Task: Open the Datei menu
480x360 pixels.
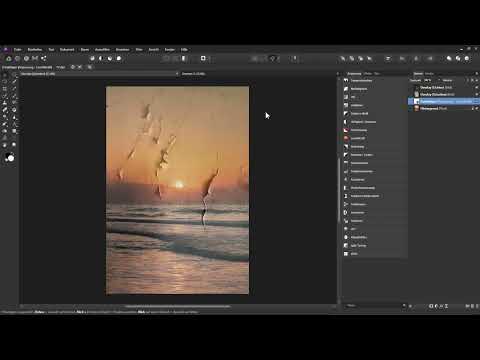Action: click(18, 50)
